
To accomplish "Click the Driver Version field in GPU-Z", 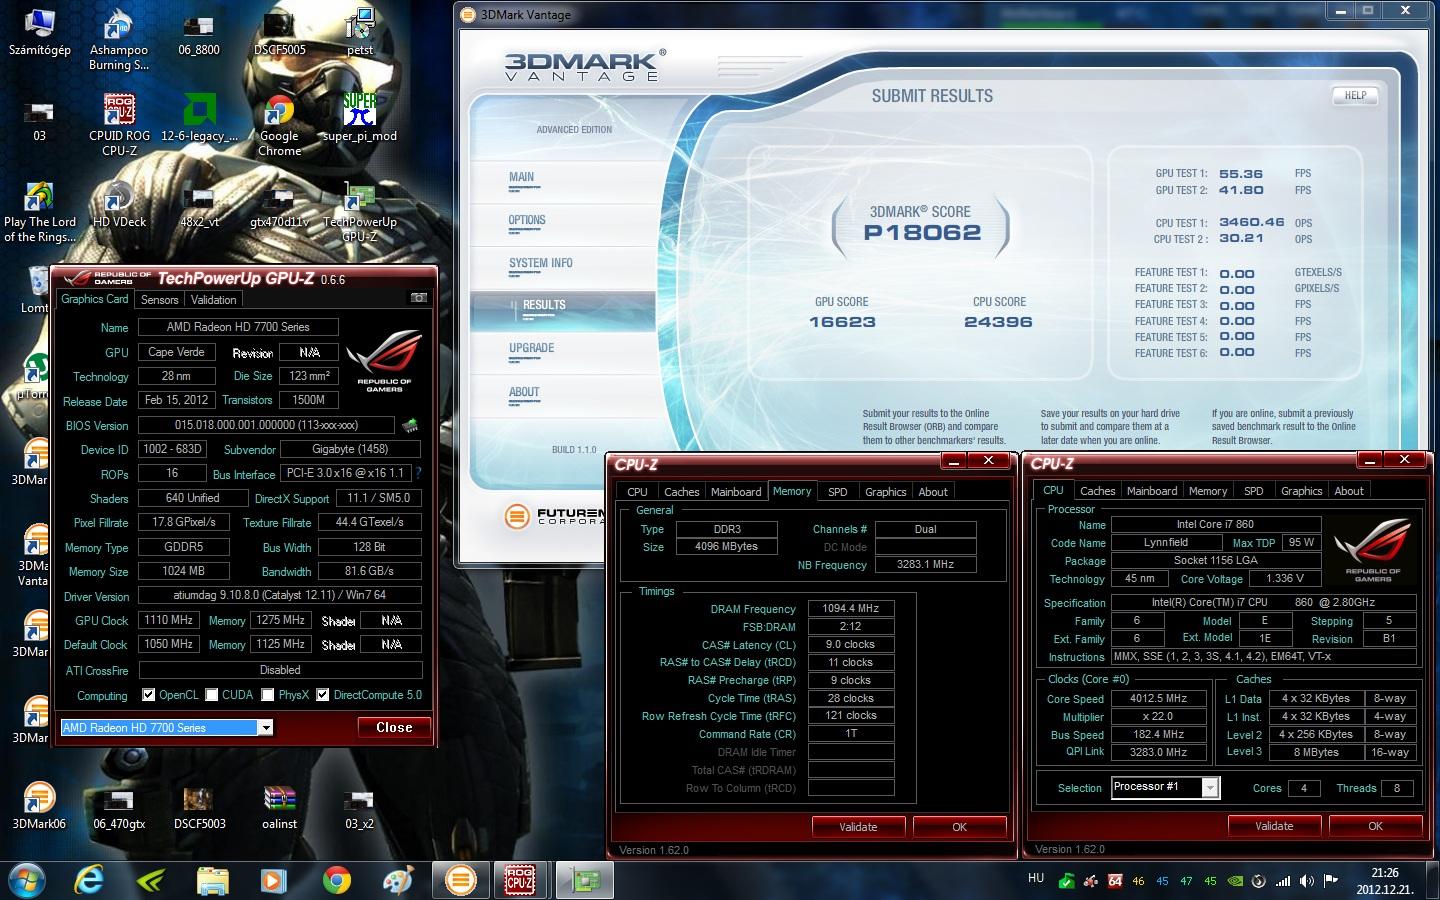I will click(280, 596).
